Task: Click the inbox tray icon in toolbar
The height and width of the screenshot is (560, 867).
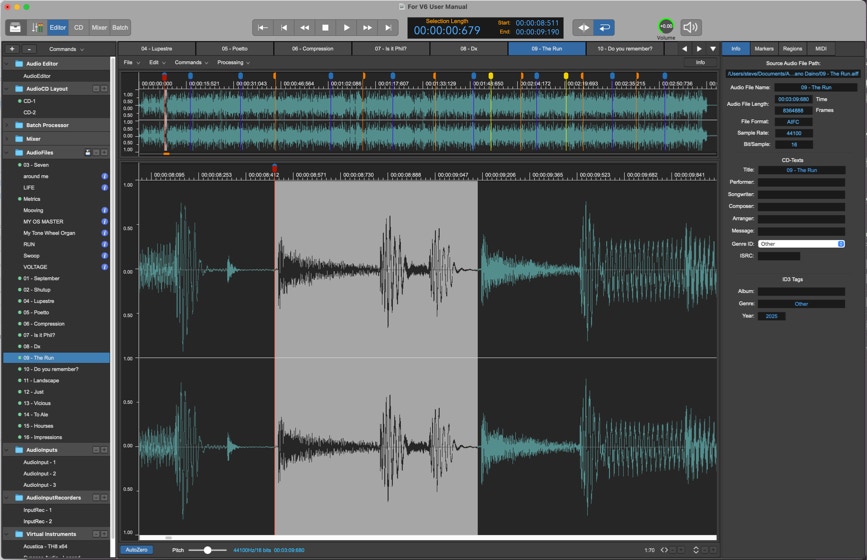Action: [x=14, y=27]
